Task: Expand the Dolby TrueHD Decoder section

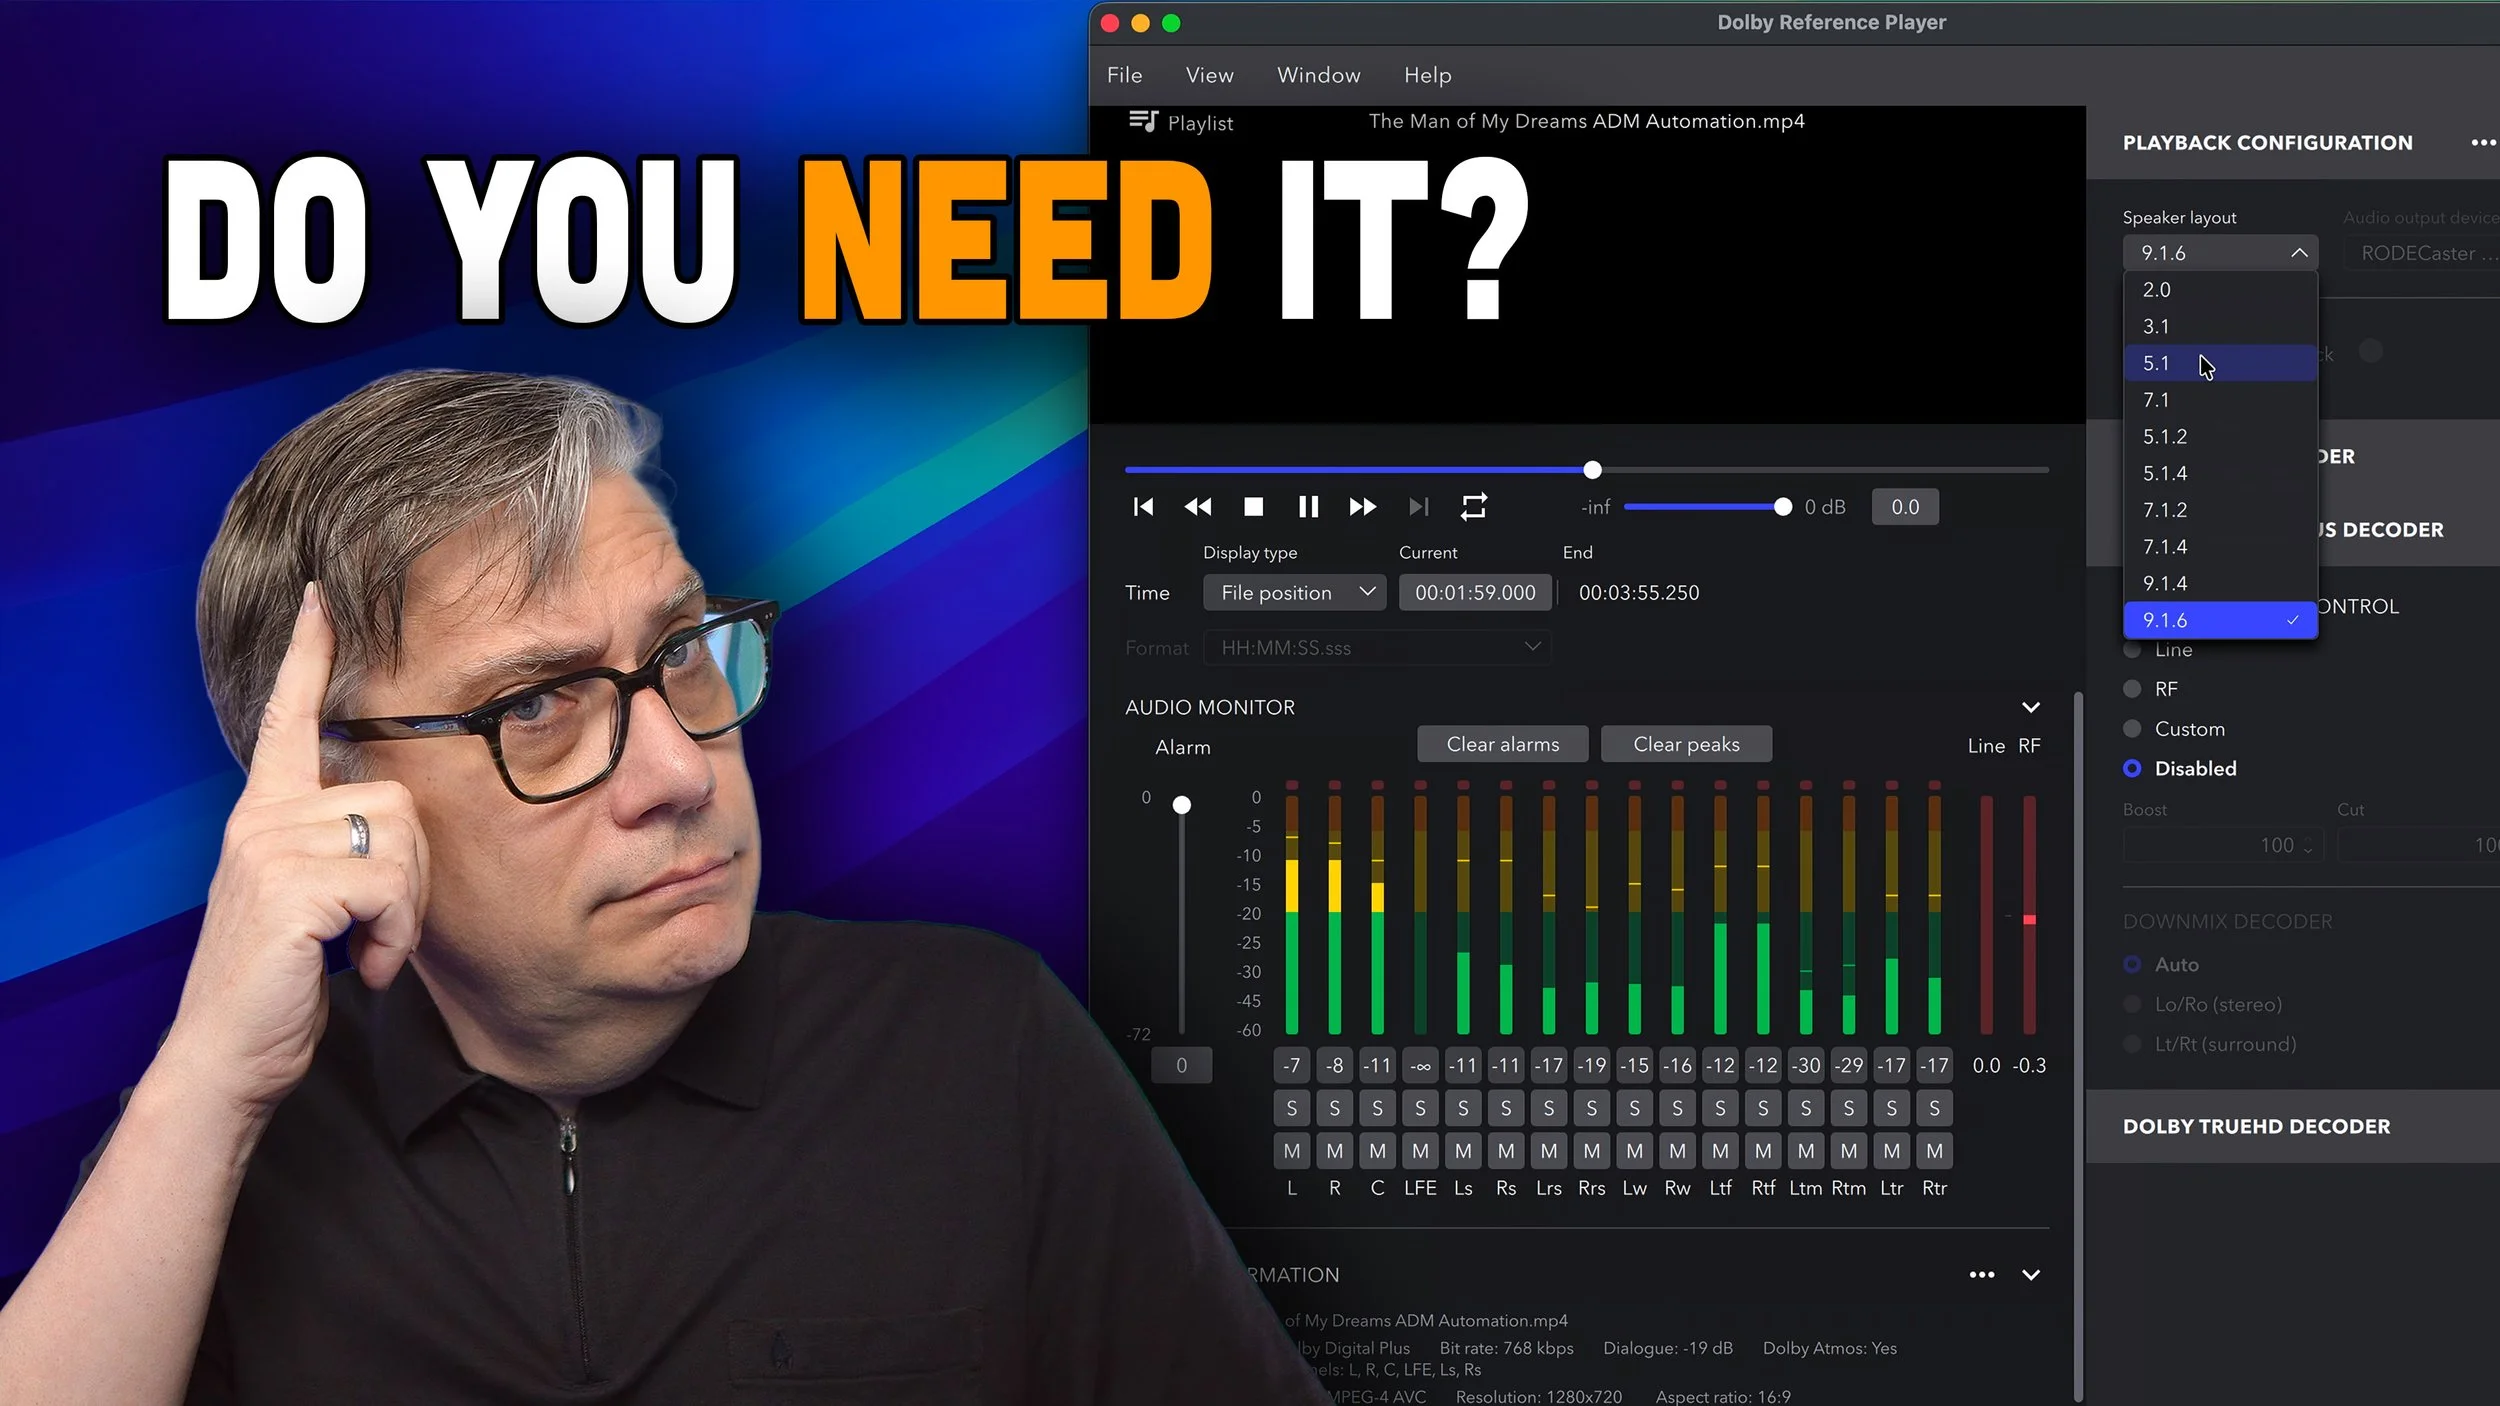Action: (x=2292, y=1127)
